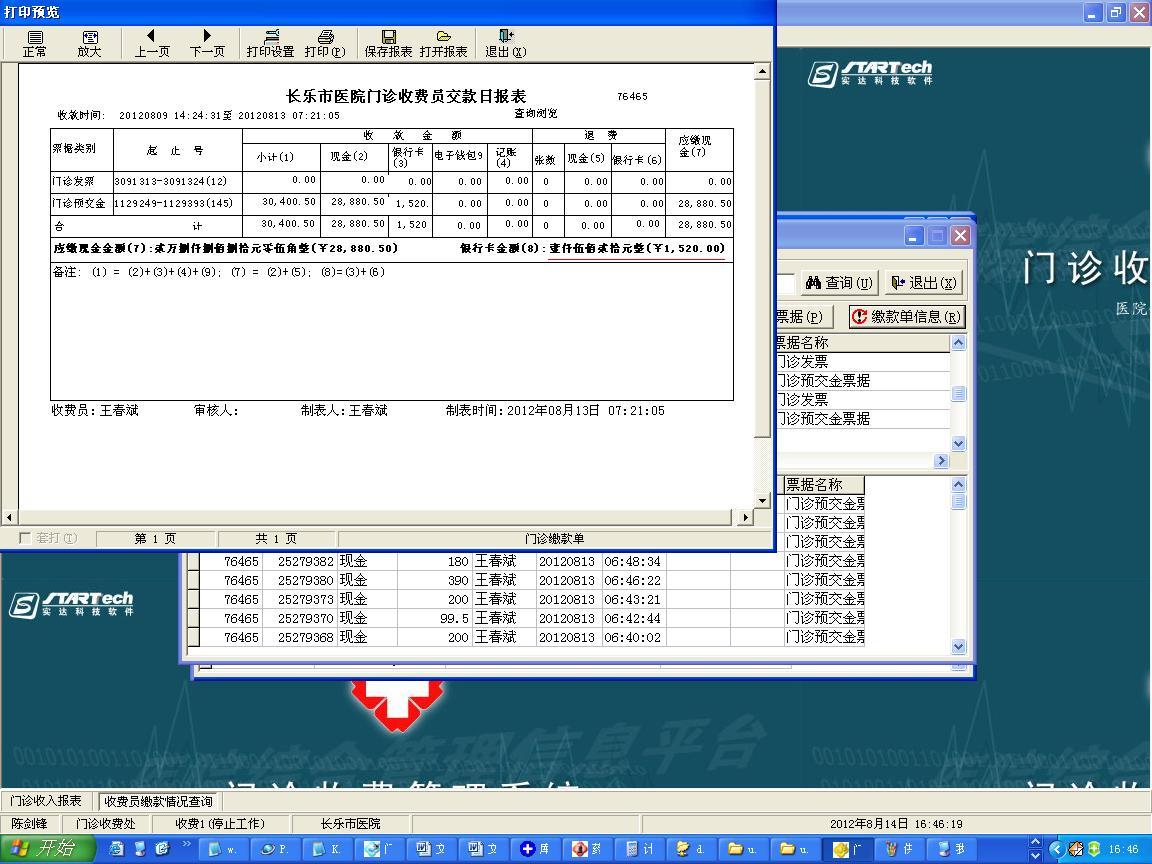The image size is (1152, 864).
Task: Select grid row with receipt 25279368
Action: [525, 638]
